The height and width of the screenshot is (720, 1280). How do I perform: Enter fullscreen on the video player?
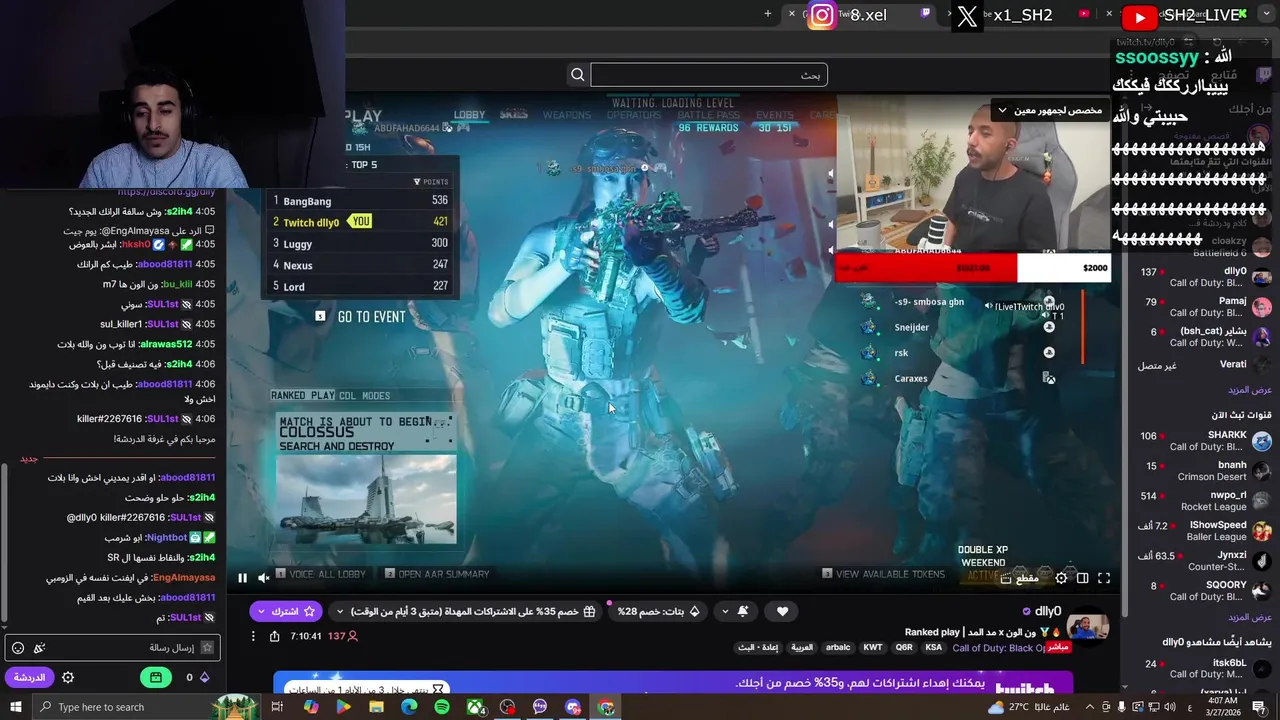(1104, 578)
